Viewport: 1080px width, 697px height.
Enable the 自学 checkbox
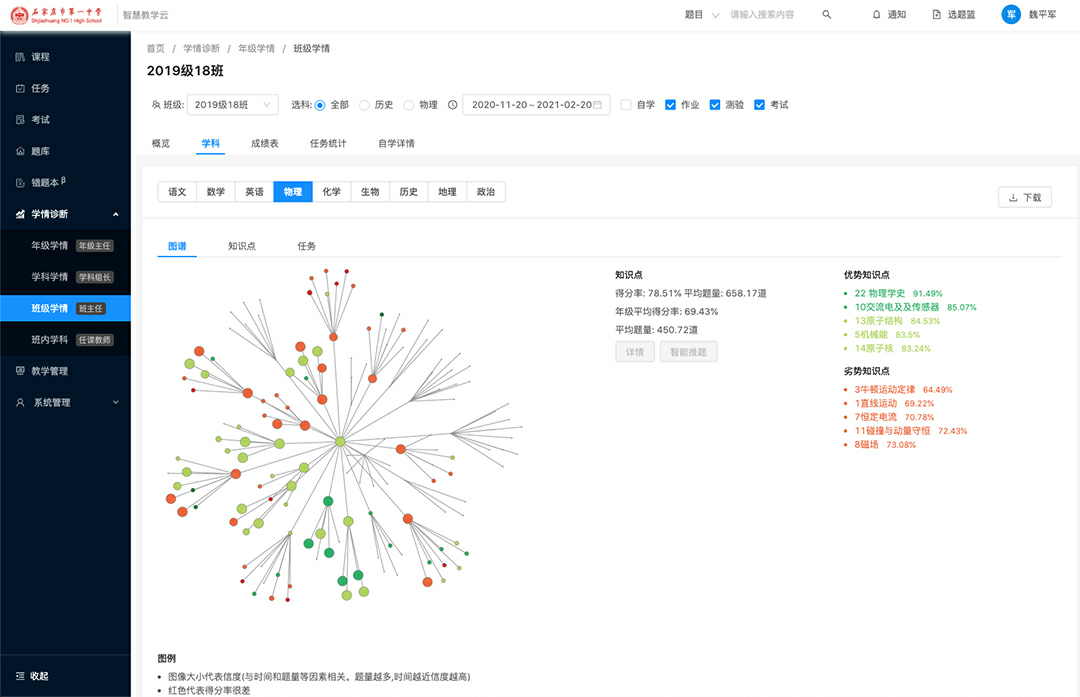626,105
